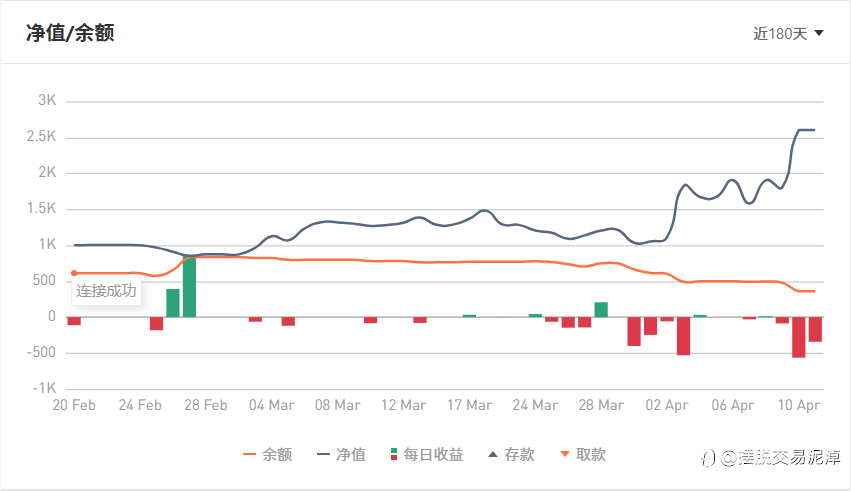851x491 pixels.
Task: Click the 3K value on vertical axis
Action: click(47, 101)
